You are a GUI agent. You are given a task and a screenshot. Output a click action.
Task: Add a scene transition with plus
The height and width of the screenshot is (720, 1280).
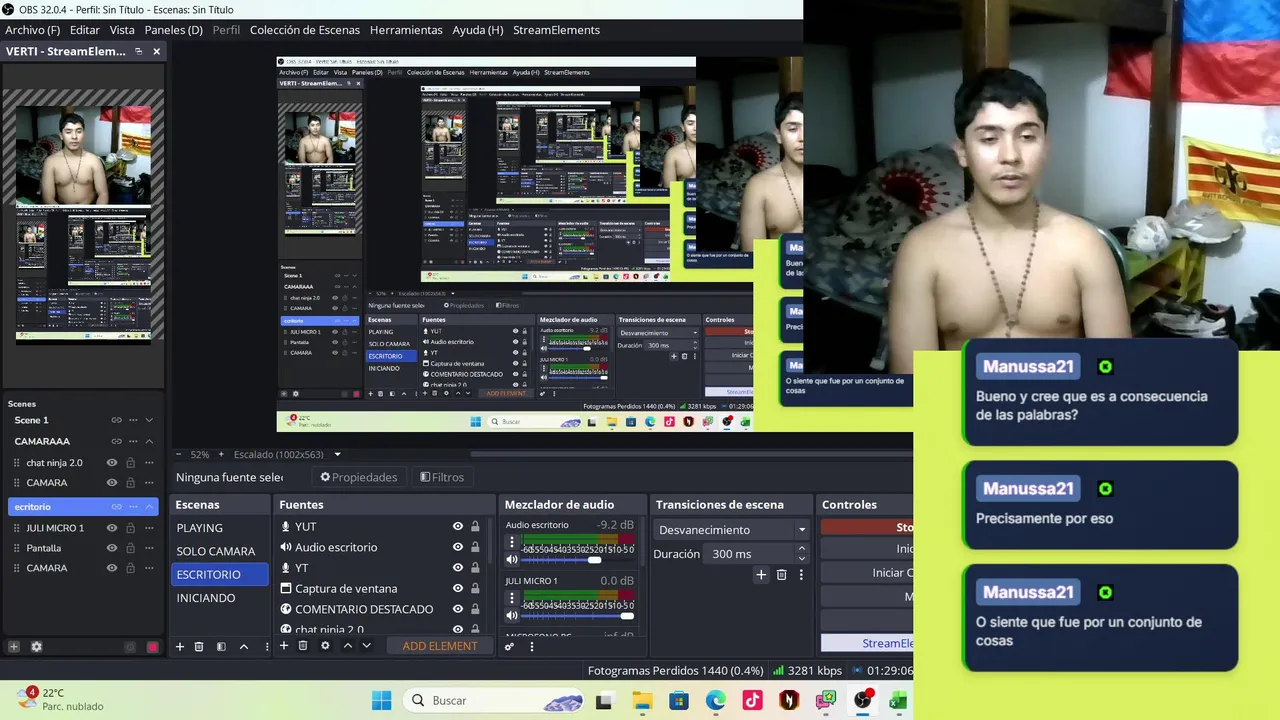tap(761, 575)
